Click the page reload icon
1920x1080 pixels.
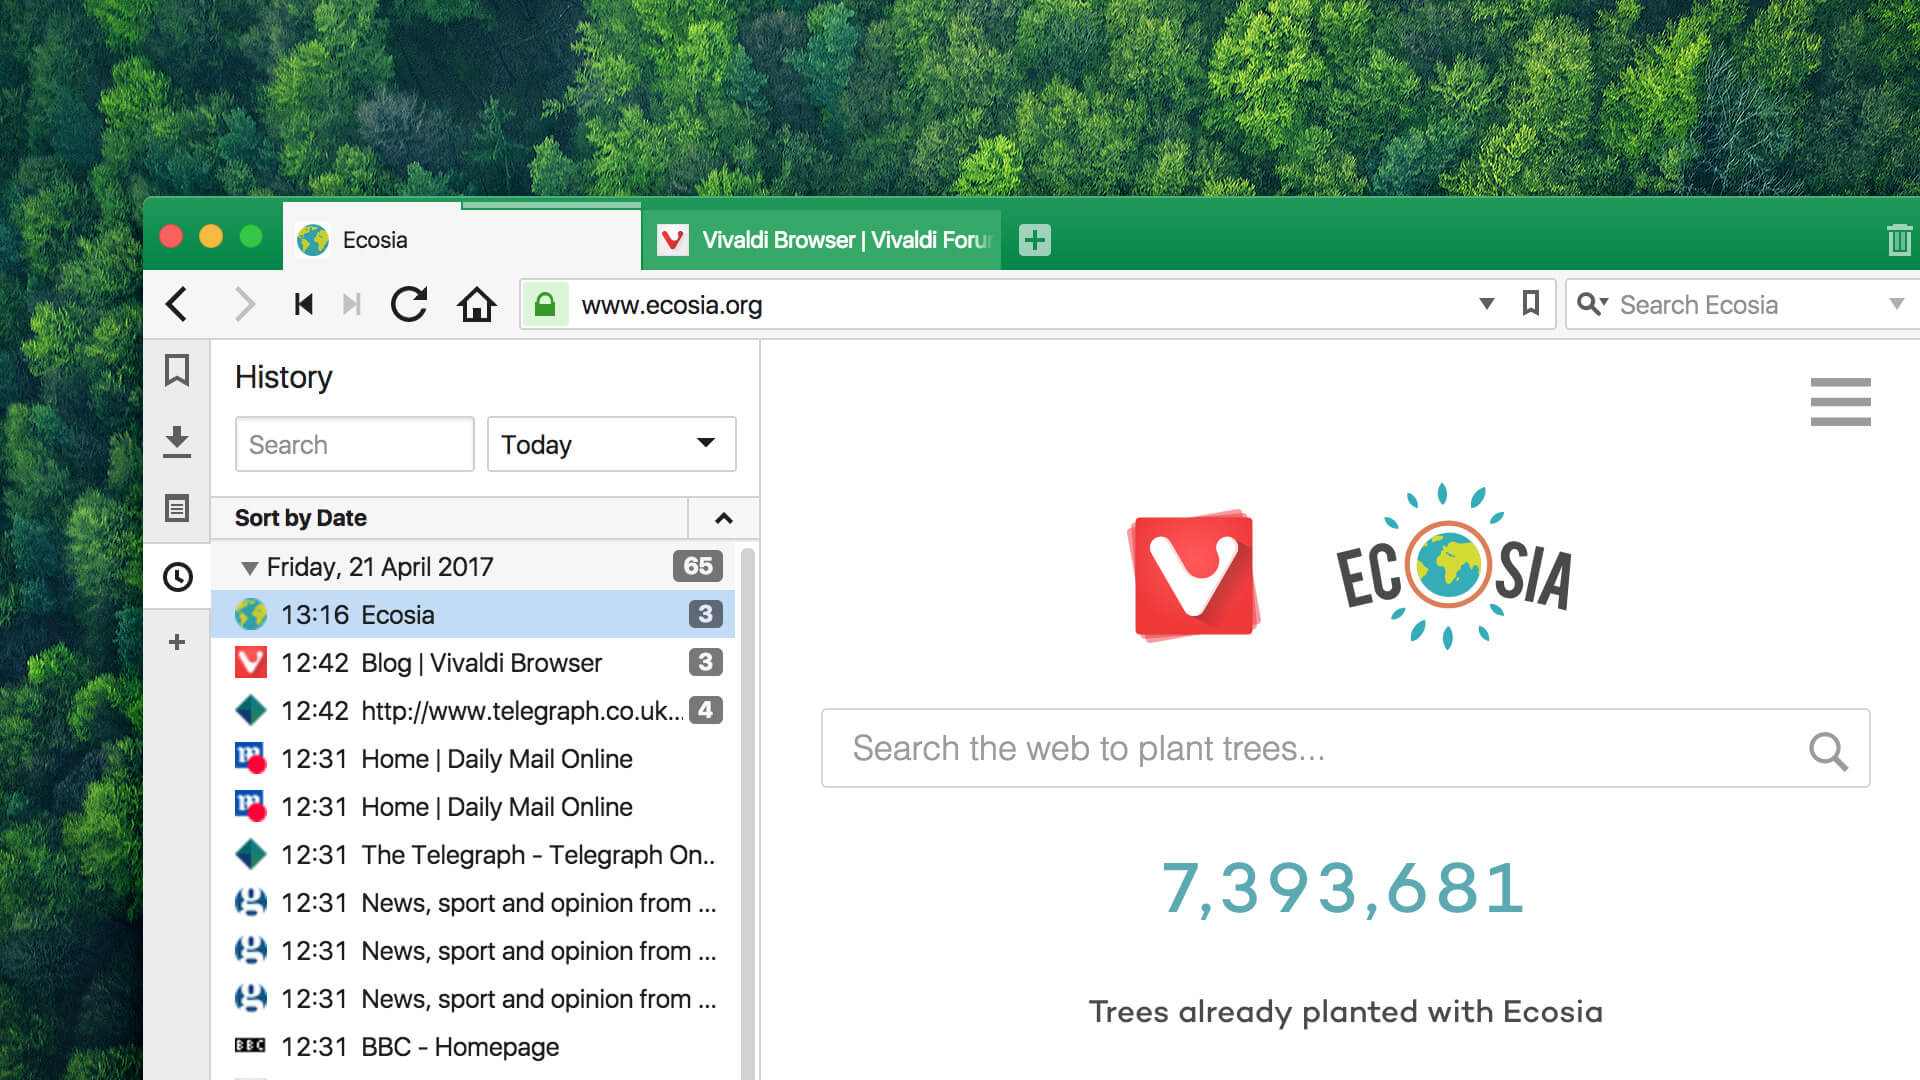[x=410, y=303]
